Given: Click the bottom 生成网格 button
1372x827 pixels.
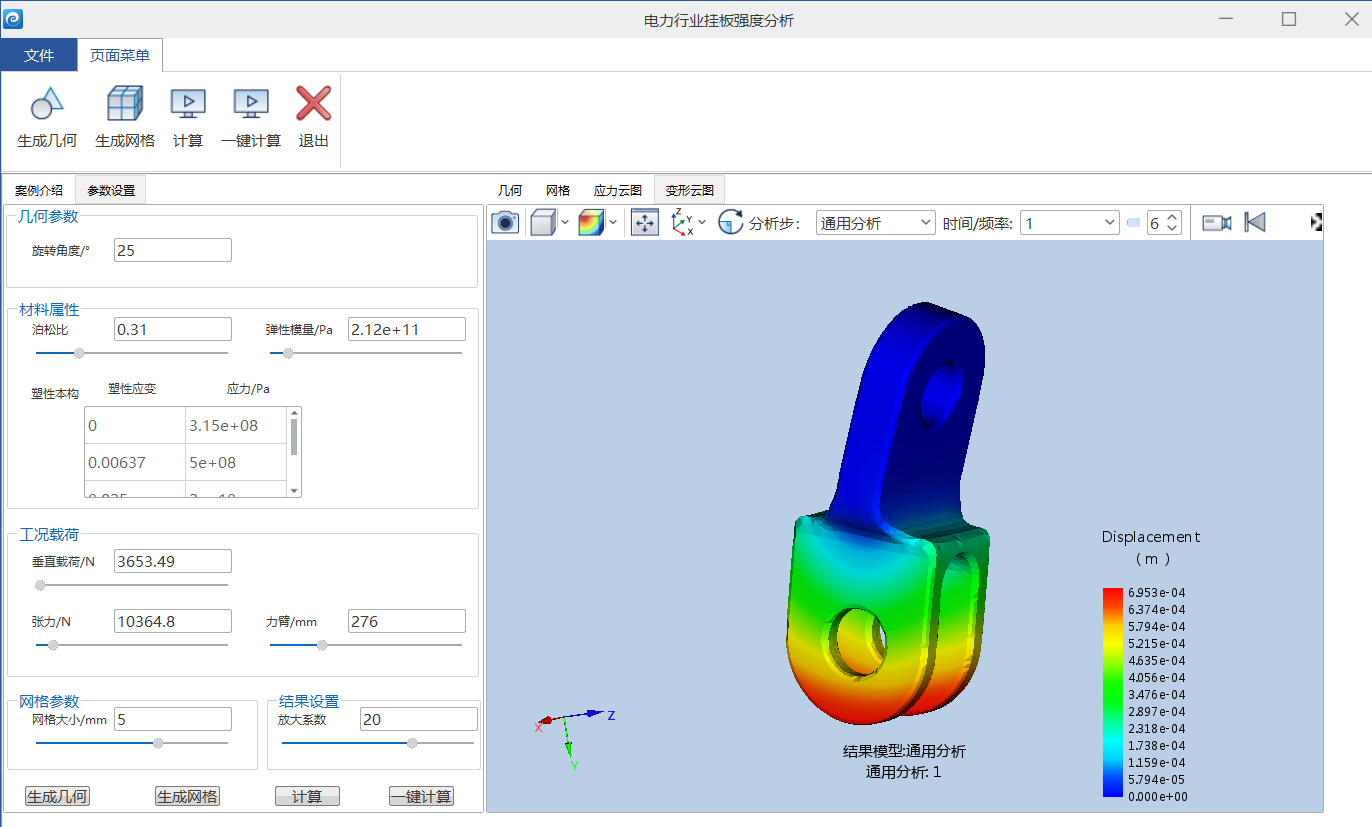Looking at the screenshot, I should point(187,797).
